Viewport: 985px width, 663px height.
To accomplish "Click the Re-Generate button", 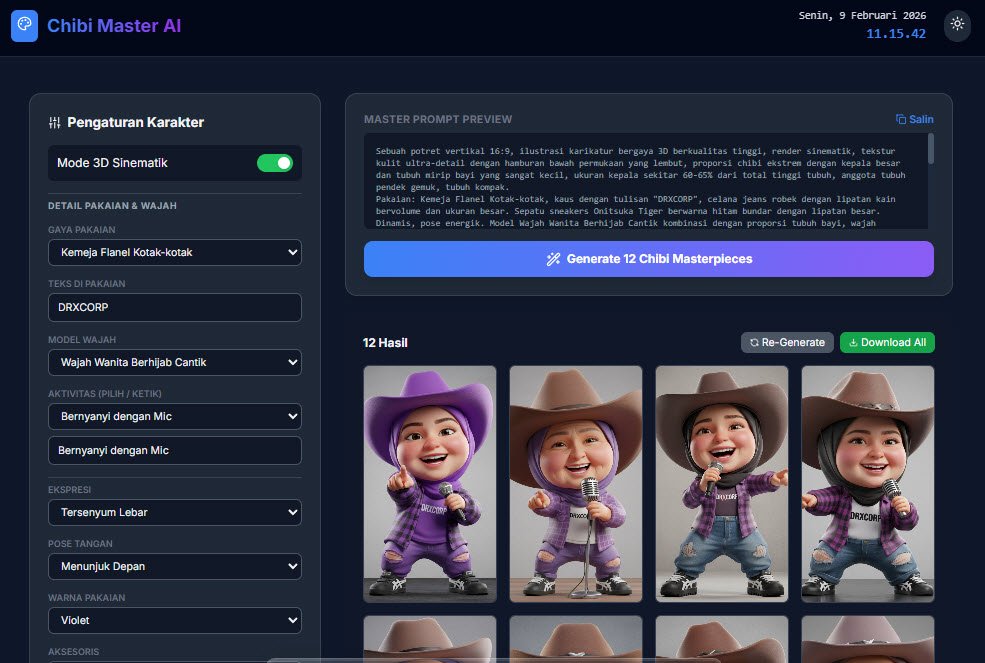I will (787, 342).
